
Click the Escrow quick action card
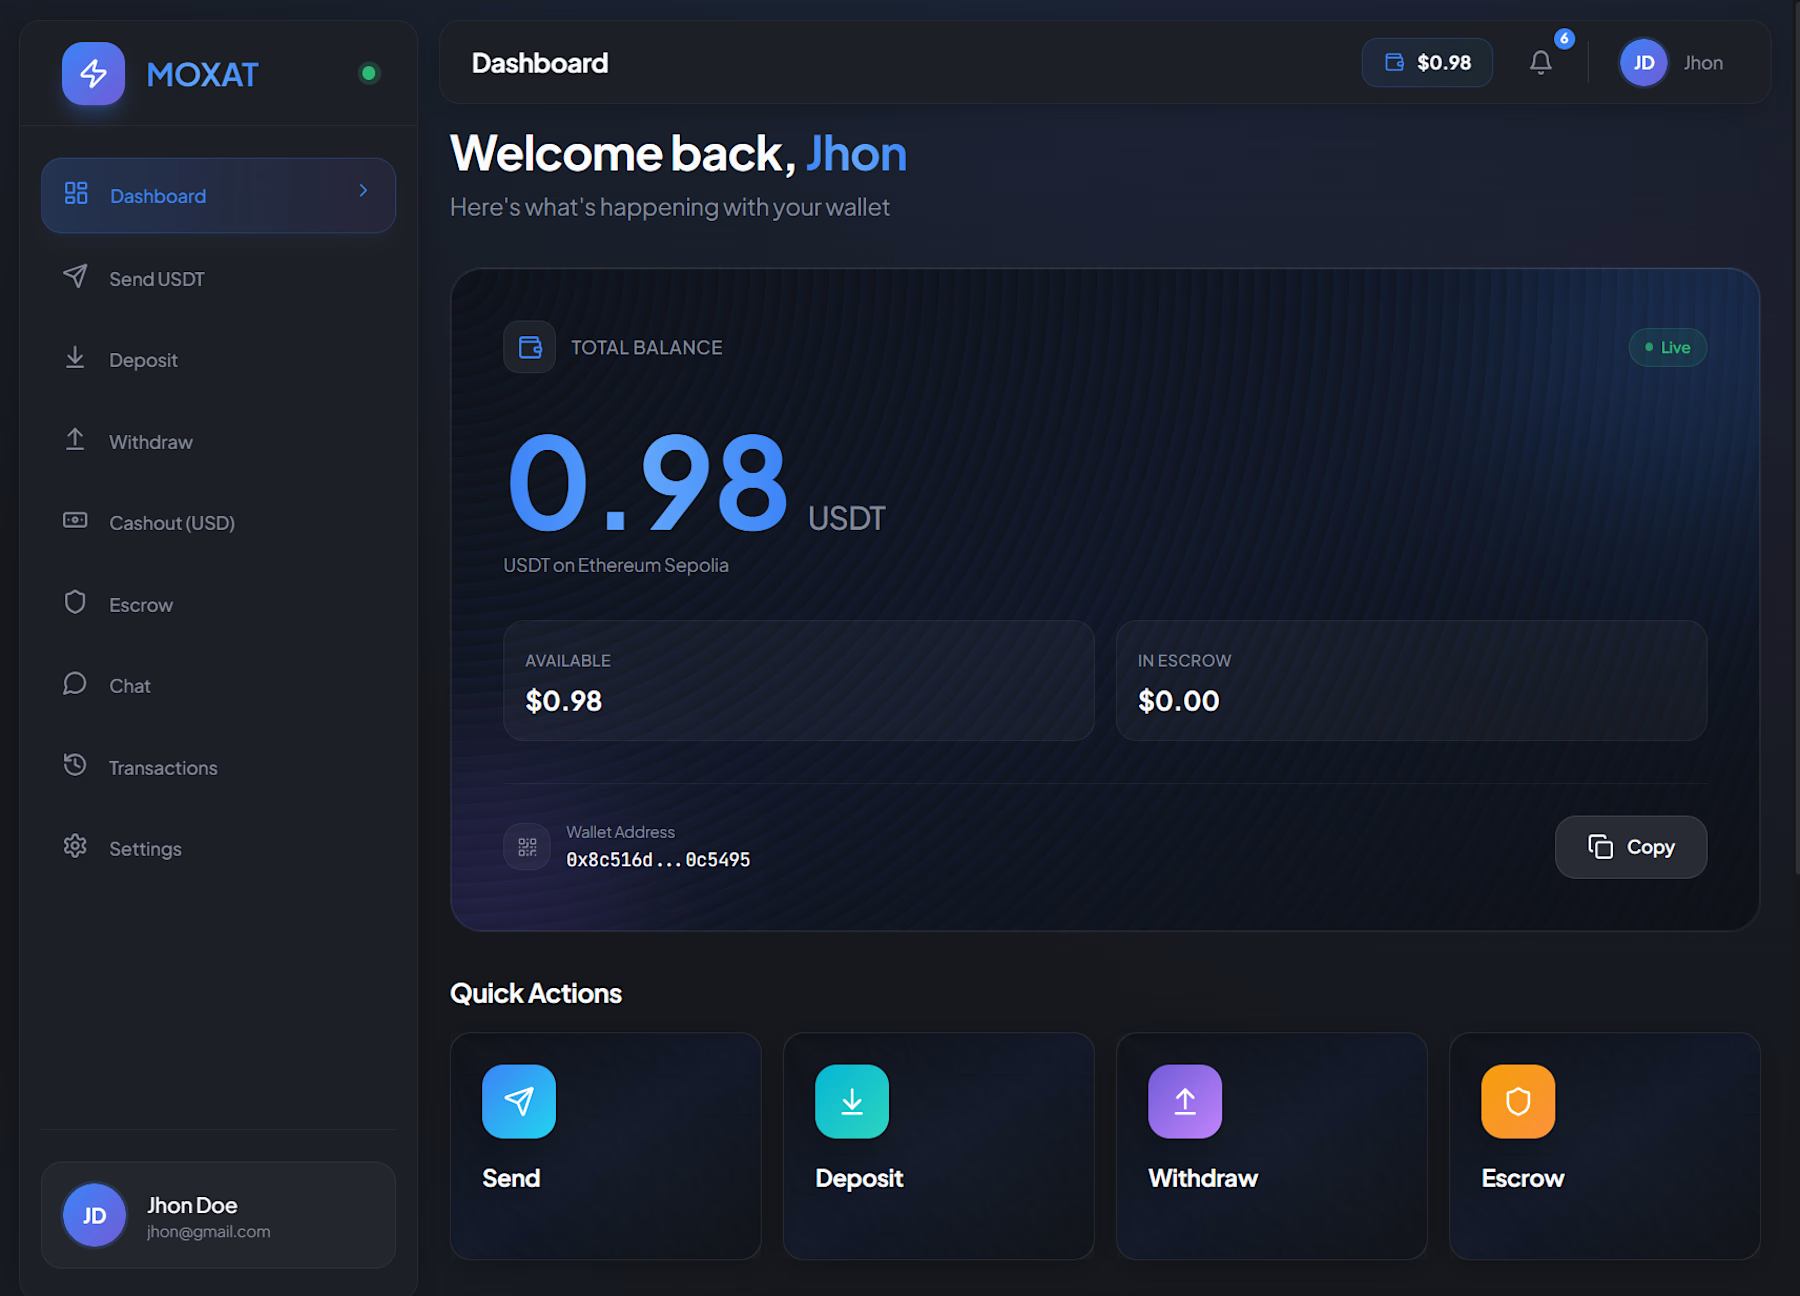click(x=1605, y=1146)
